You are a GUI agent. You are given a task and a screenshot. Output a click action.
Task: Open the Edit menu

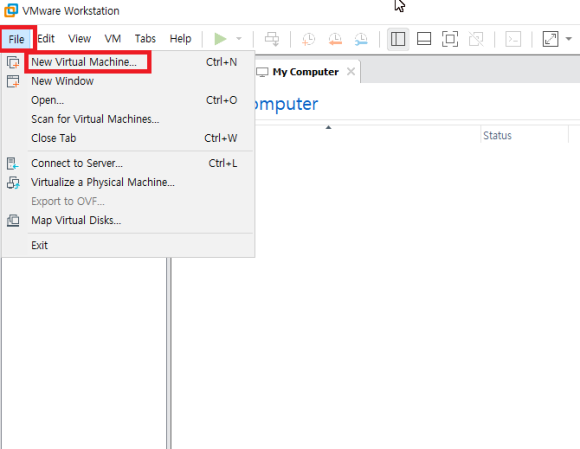pos(46,38)
